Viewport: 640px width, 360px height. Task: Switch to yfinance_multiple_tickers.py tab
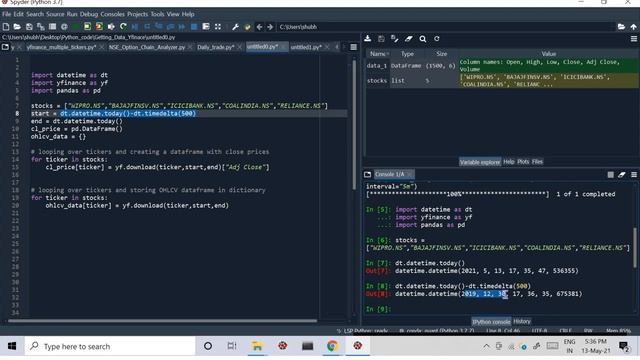click(x=61, y=47)
